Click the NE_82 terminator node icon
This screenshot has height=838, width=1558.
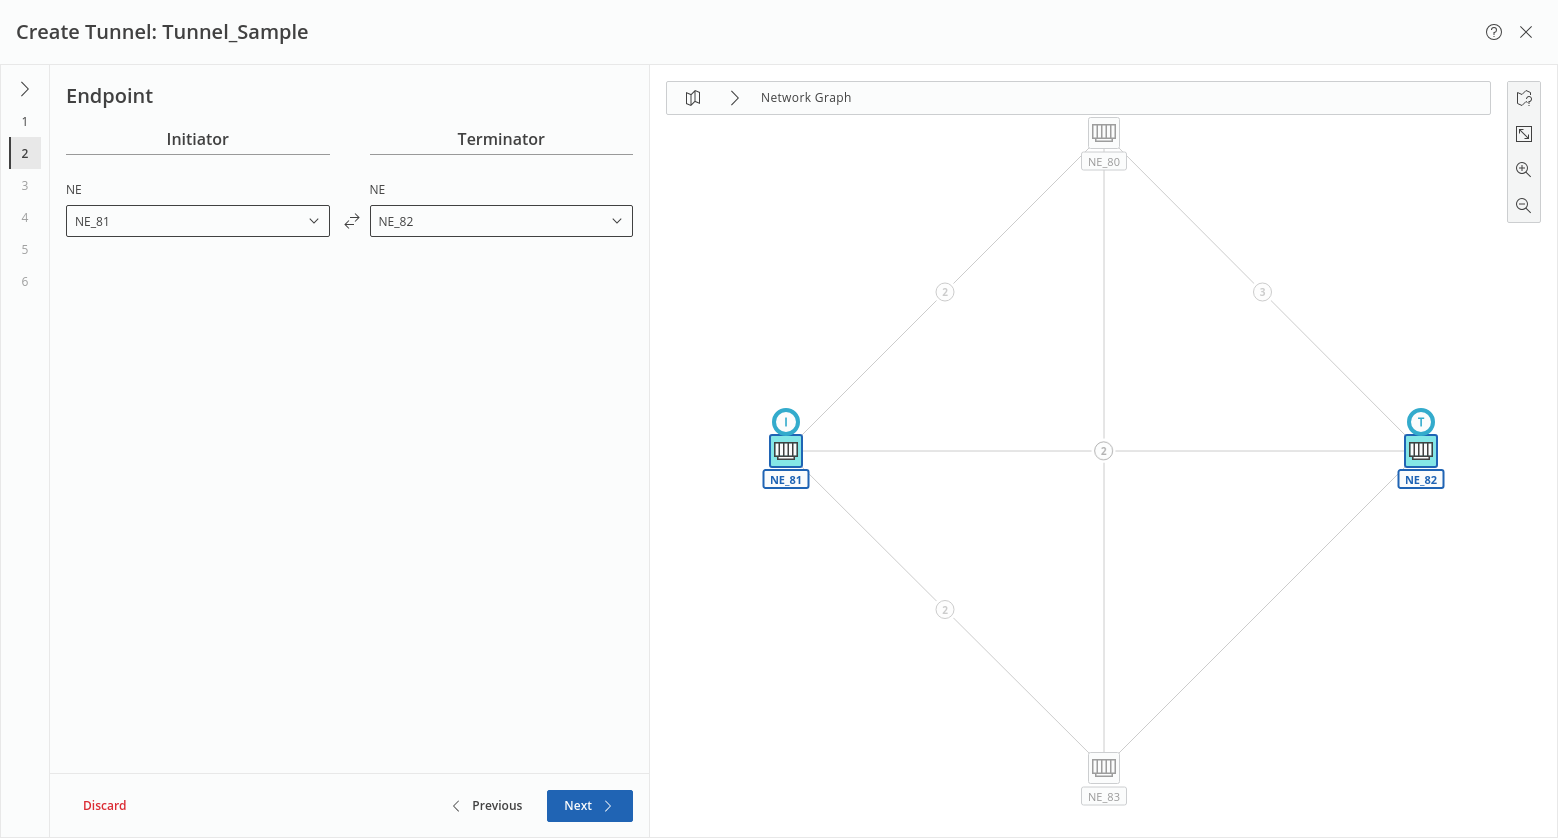1421,451
